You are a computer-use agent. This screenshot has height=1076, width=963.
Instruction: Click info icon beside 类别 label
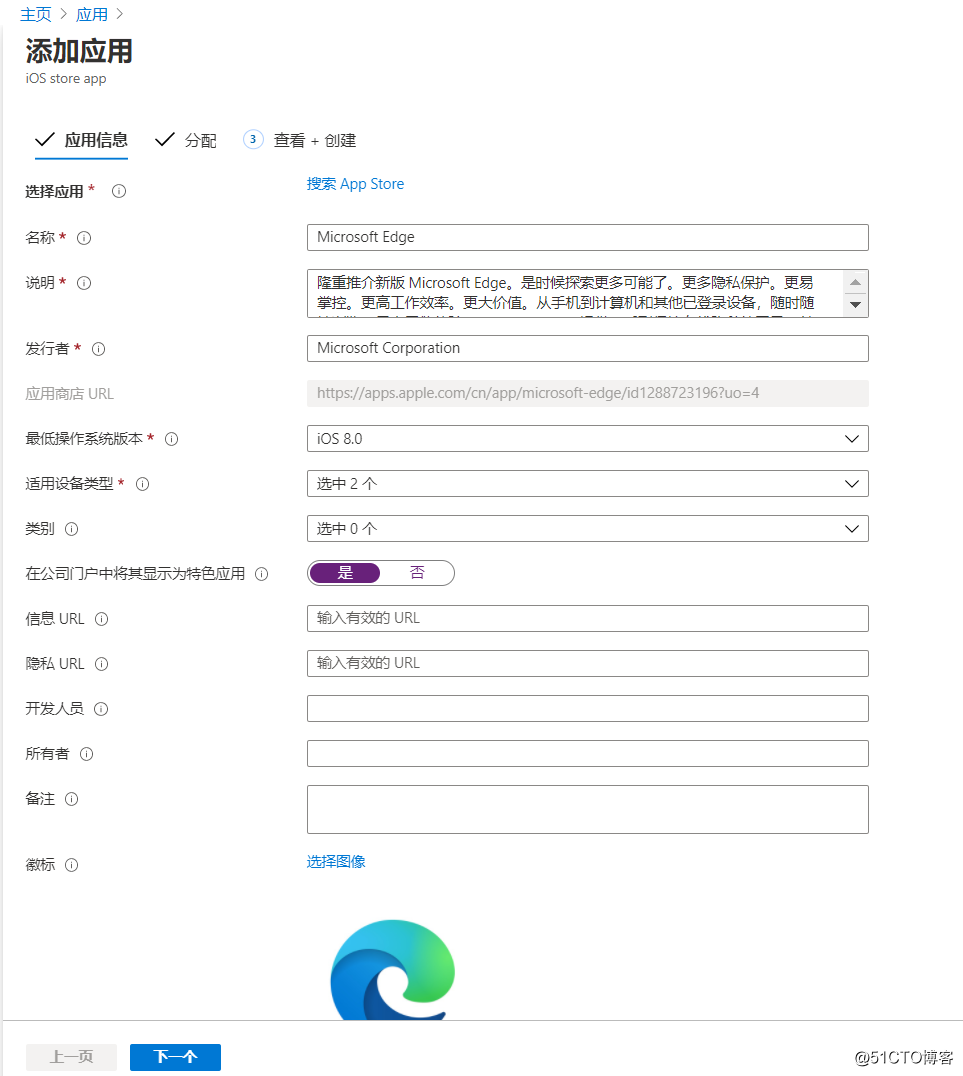coord(71,528)
